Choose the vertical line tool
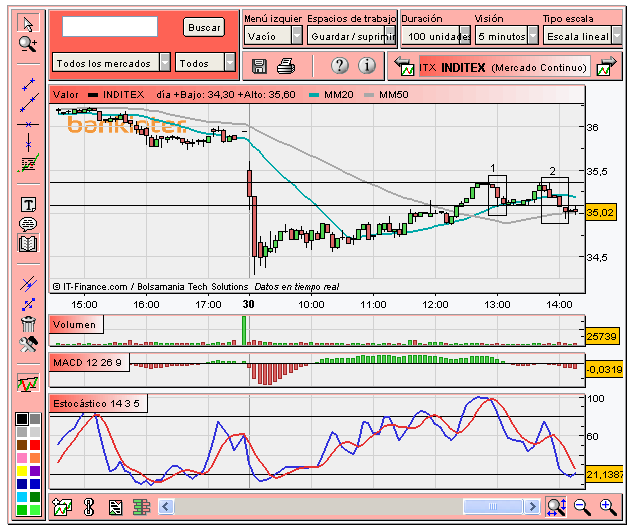The image size is (630, 530). pyautogui.click(x=28, y=142)
